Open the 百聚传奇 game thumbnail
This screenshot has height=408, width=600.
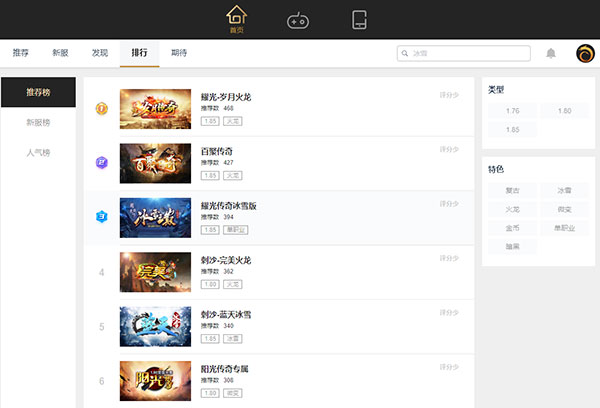click(x=155, y=163)
